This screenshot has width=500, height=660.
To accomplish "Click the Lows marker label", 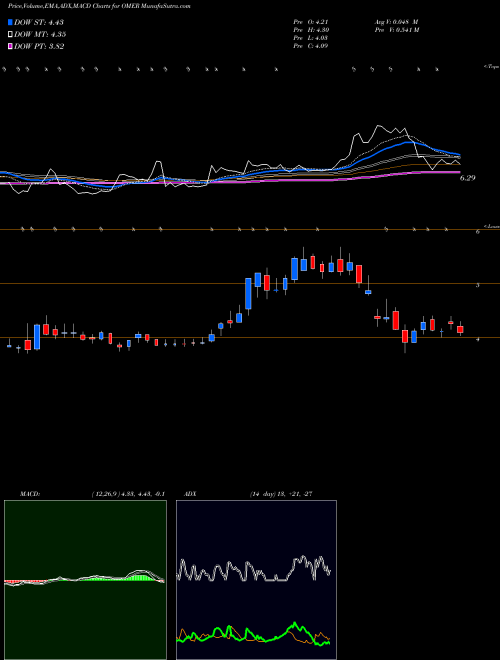I will coord(492,226).
